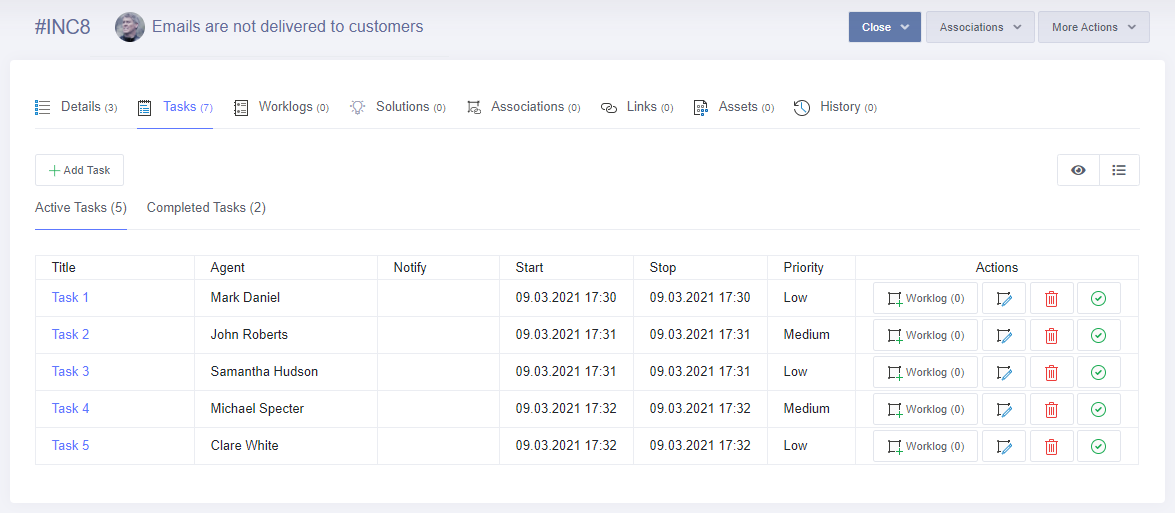Click the edit icon for Task 4
This screenshot has width=1175, height=513.
(1004, 409)
